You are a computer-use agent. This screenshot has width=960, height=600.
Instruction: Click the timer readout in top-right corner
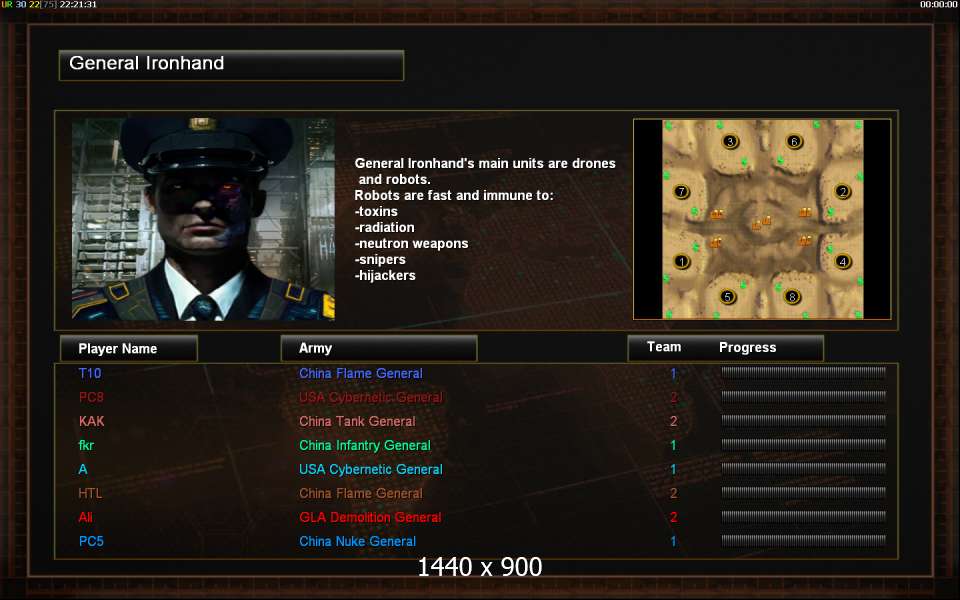(939, 4)
